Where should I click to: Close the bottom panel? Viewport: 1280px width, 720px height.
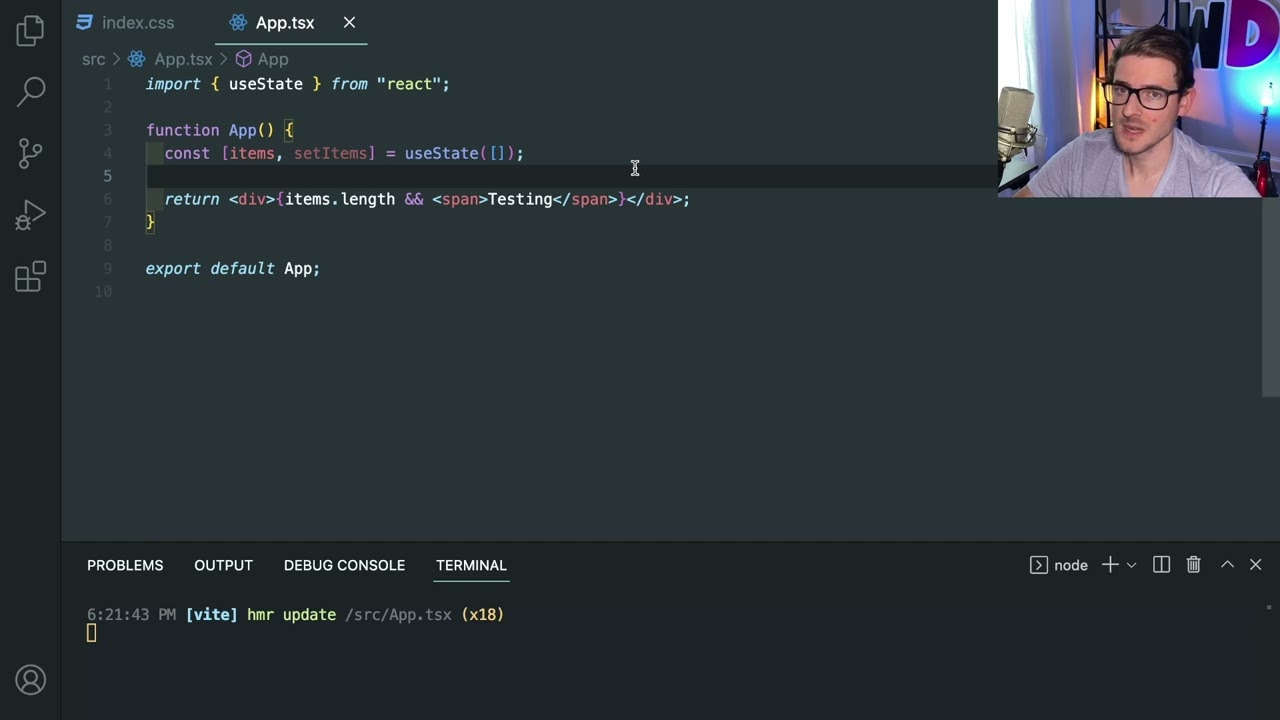pyautogui.click(x=1256, y=565)
